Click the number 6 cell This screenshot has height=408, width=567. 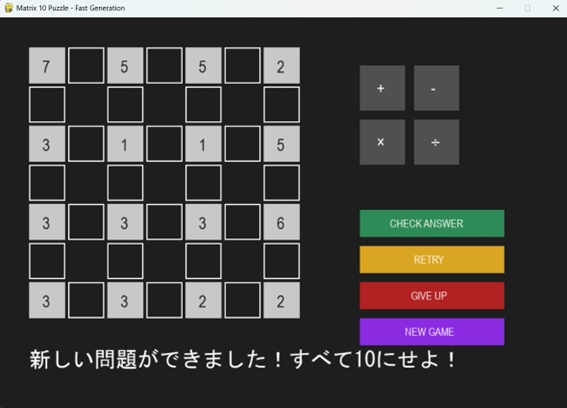(x=281, y=222)
